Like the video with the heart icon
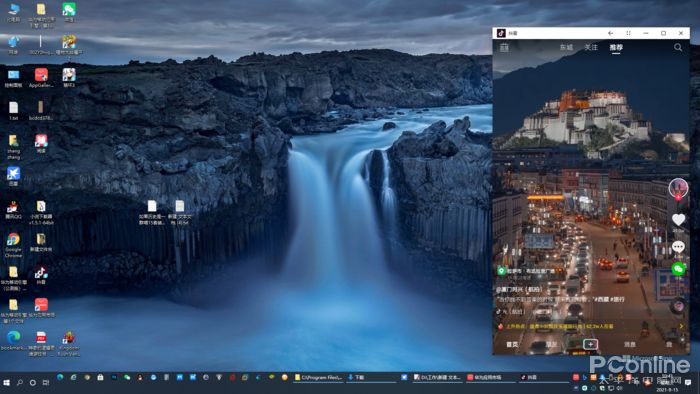Viewport: 700px width, 394px height. coord(678,220)
